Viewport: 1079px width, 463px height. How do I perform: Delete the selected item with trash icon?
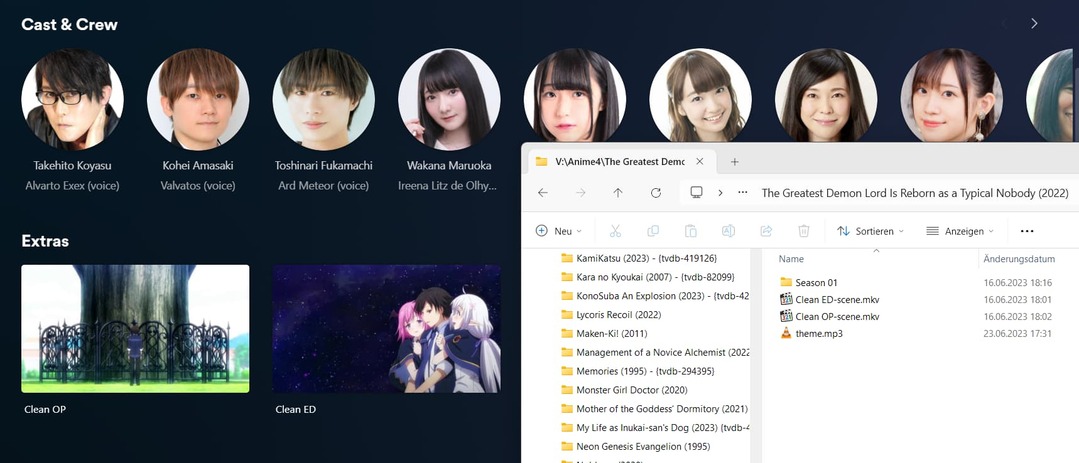804,231
